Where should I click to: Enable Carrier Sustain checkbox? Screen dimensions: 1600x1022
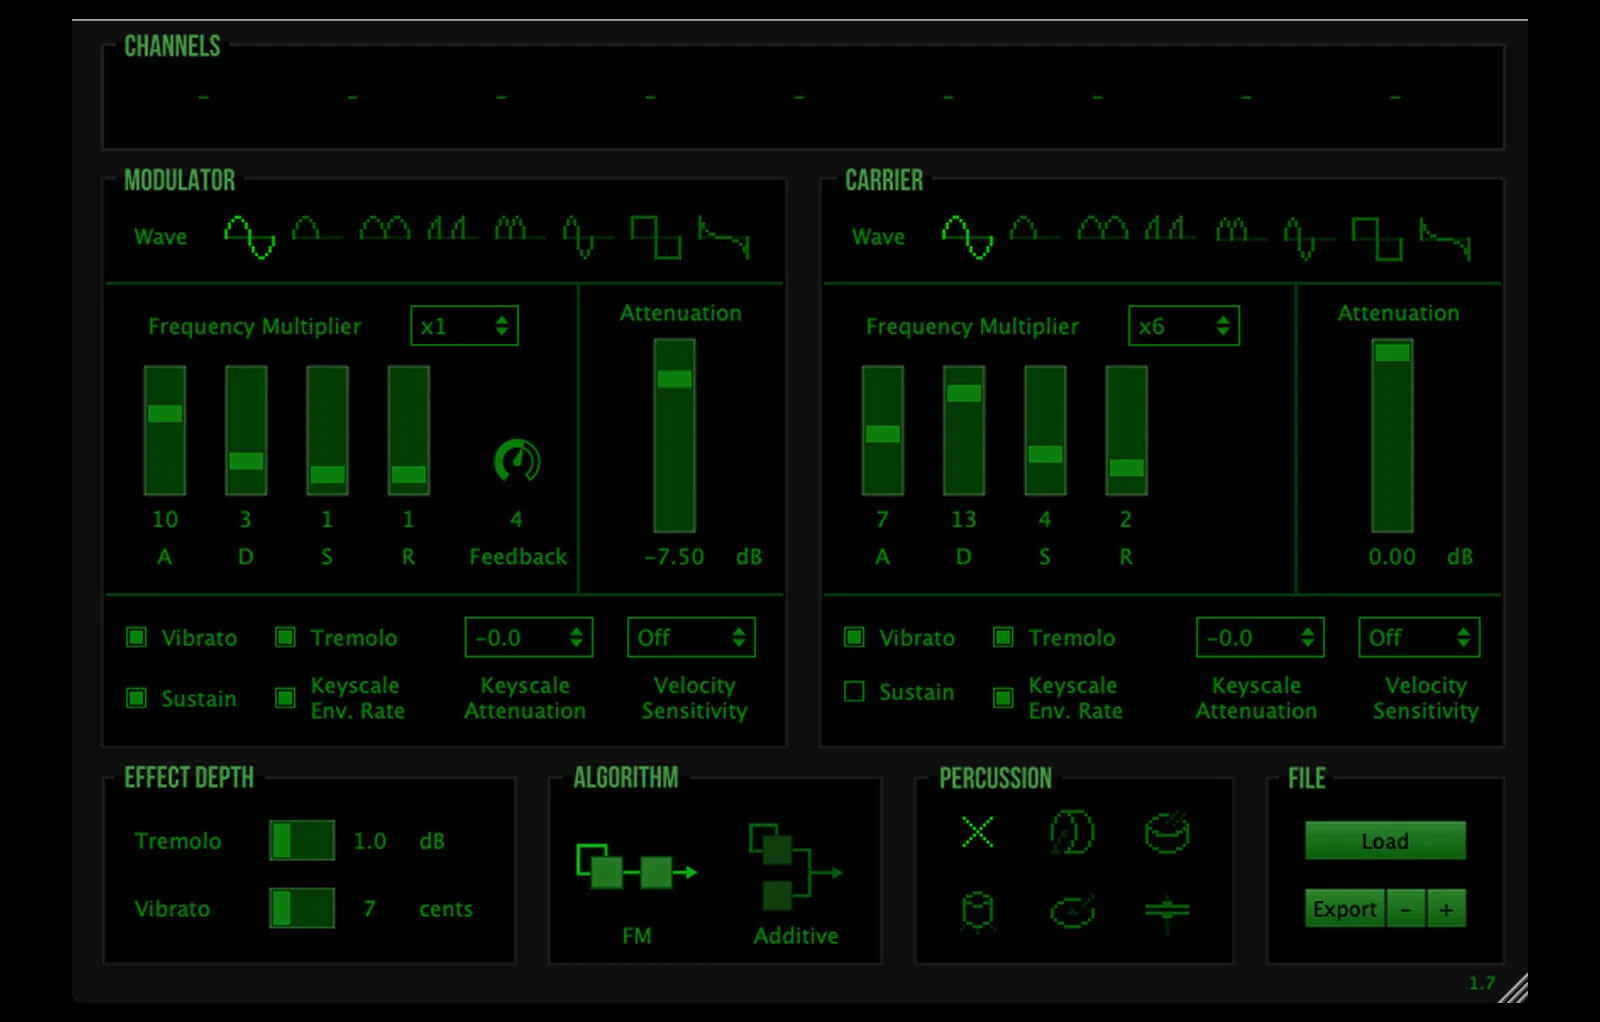(854, 691)
